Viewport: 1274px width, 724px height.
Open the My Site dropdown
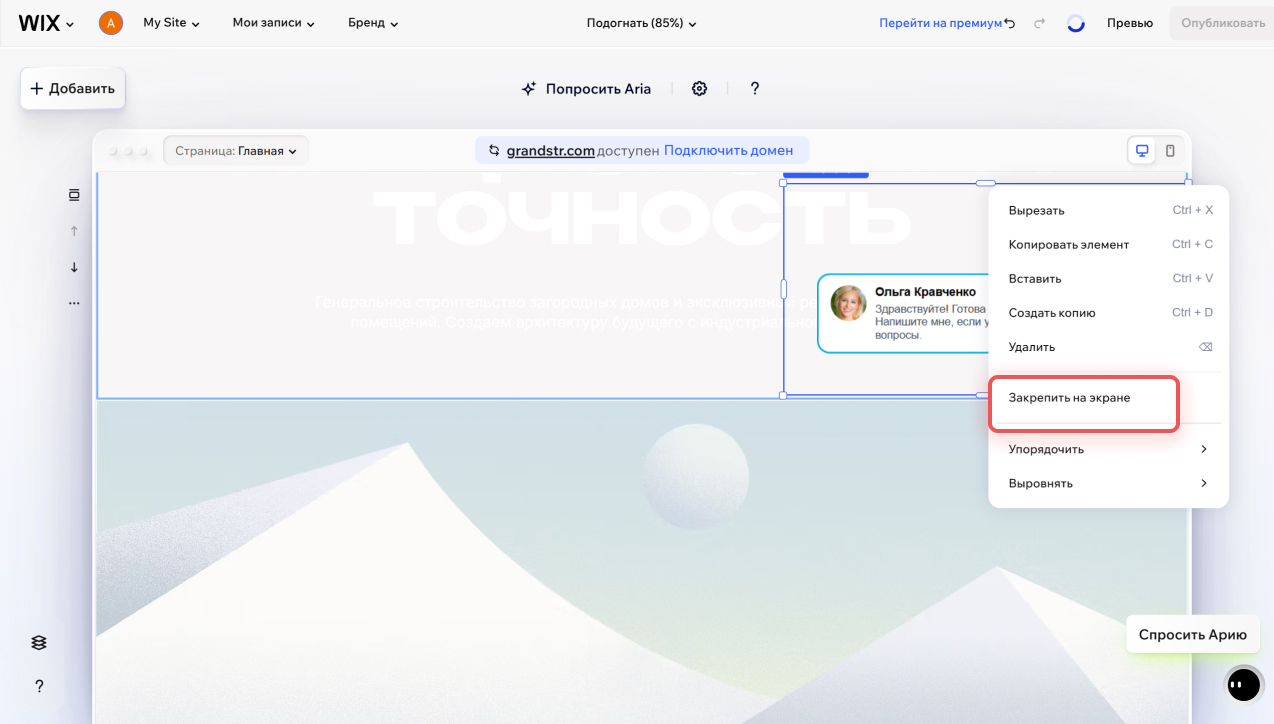pyautogui.click(x=171, y=23)
